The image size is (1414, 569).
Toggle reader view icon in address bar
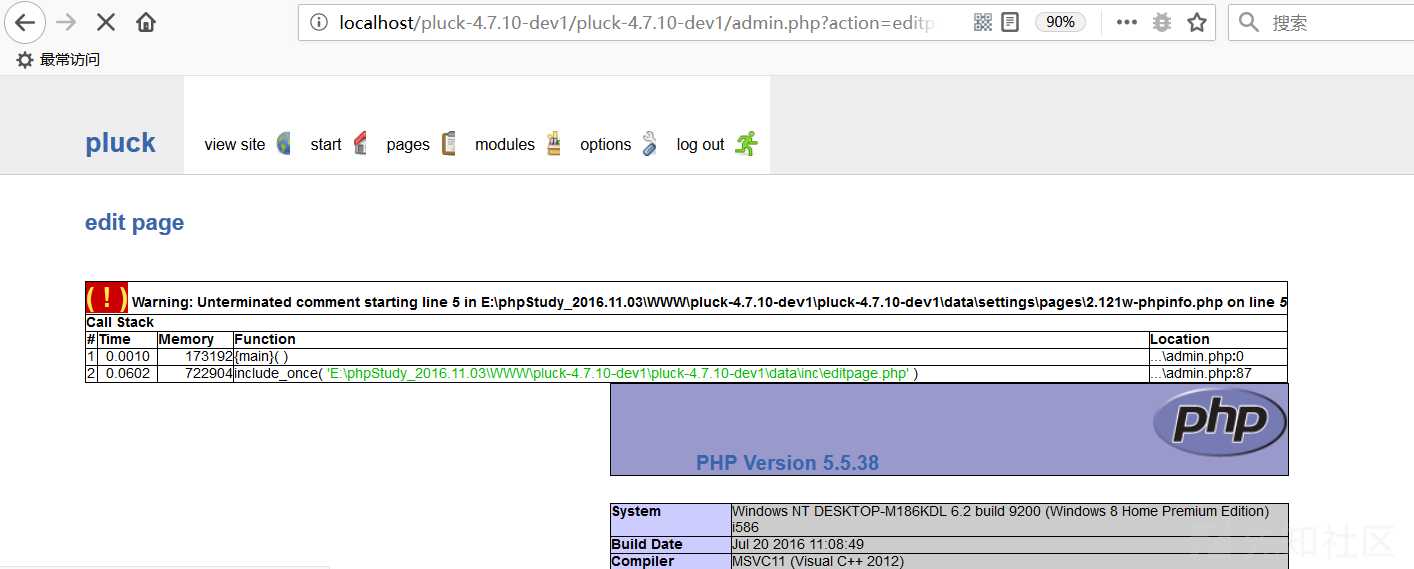1010,22
